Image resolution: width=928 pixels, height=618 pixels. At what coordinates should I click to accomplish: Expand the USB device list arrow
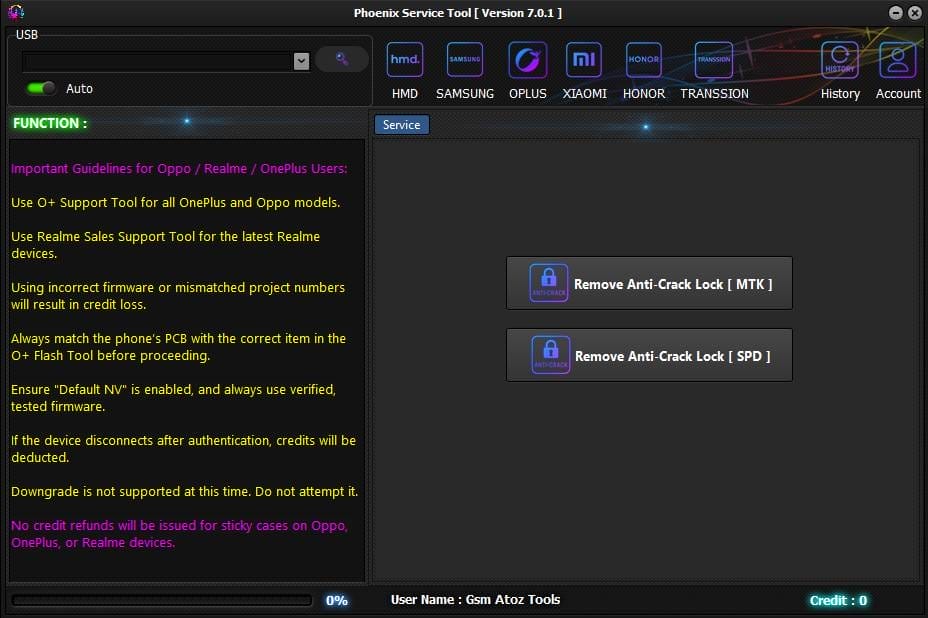[x=302, y=60]
